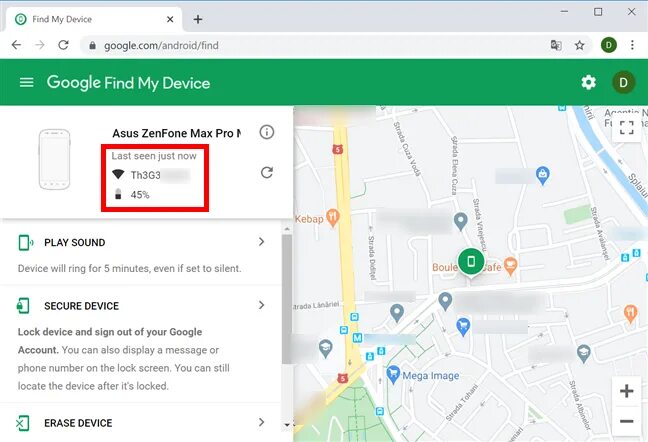
Task: Click the Play Sound phone icon
Action: point(26,242)
